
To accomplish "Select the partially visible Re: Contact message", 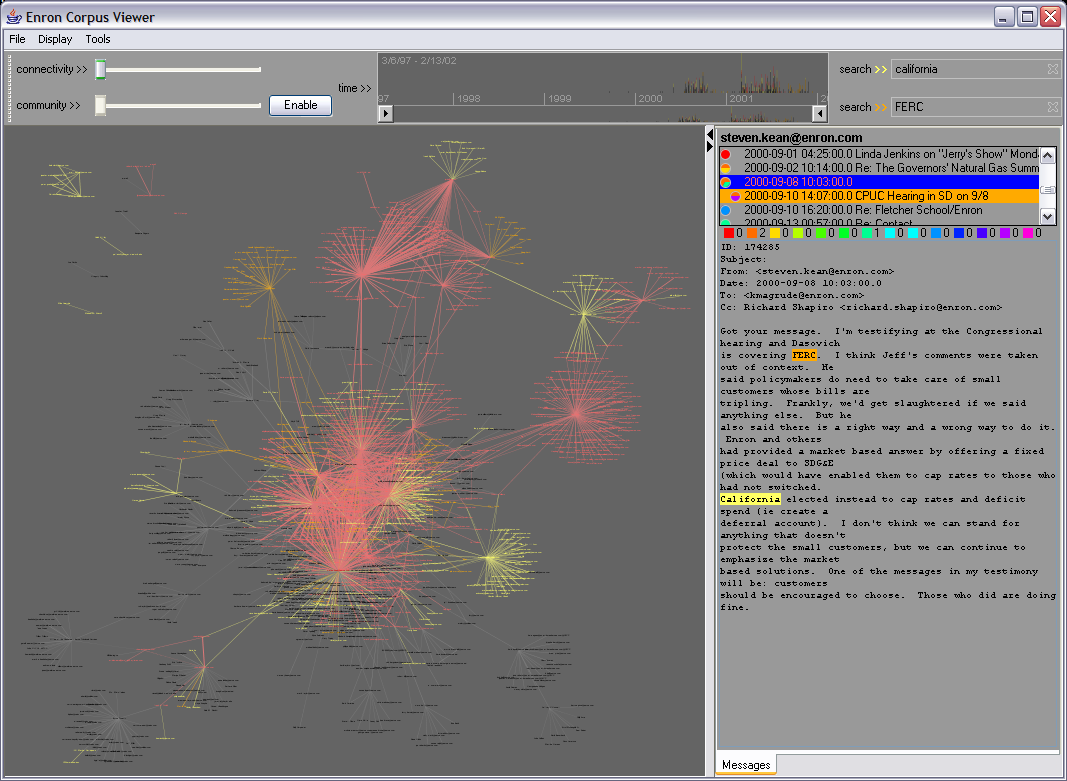I will pyautogui.click(x=879, y=221).
